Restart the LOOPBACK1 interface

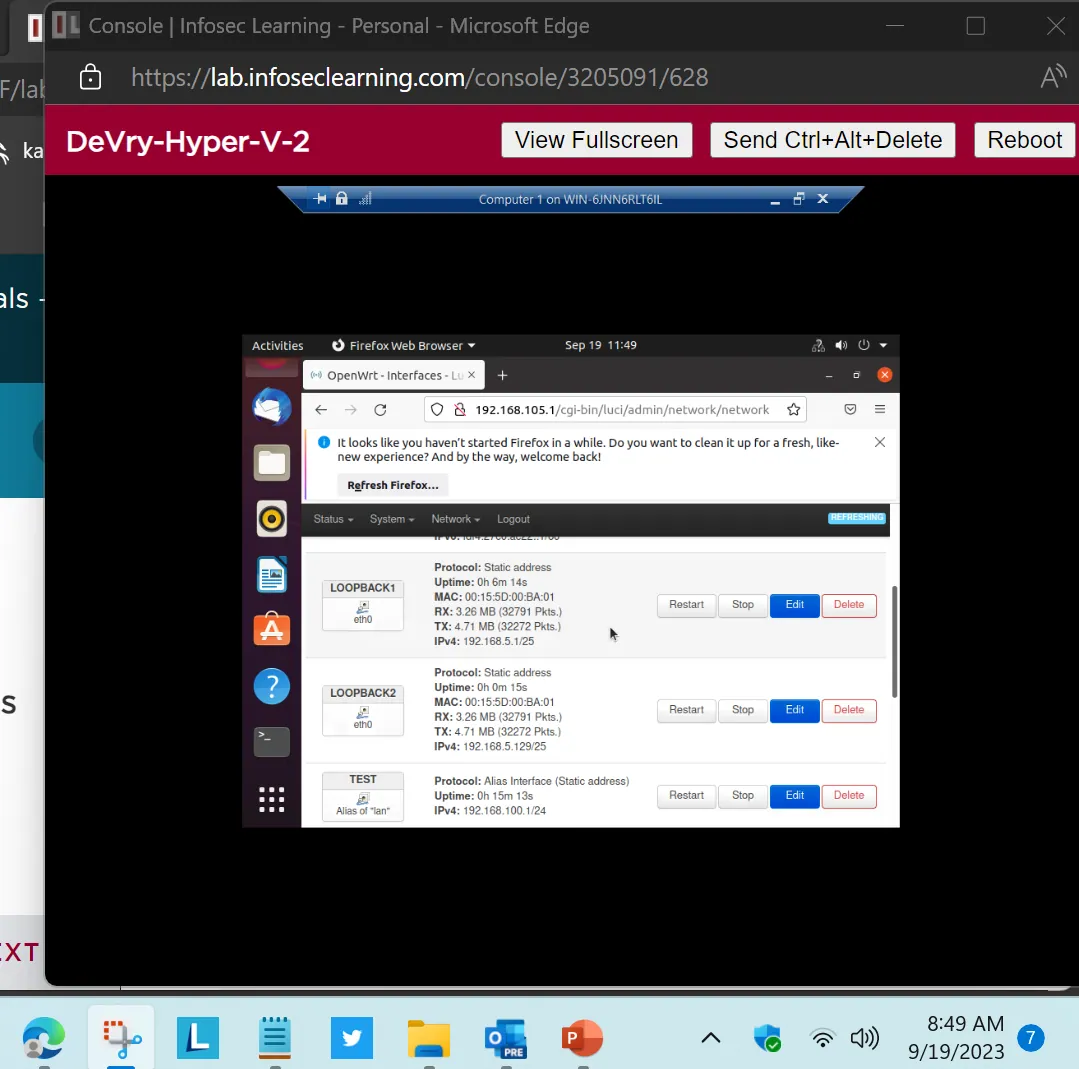[686, 605]
